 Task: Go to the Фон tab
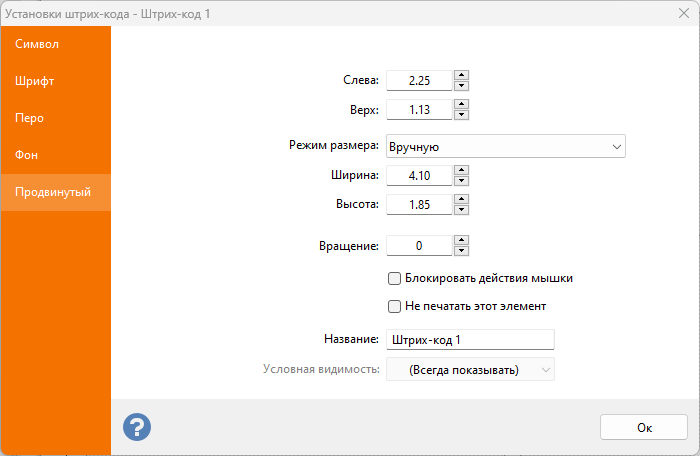point(27,155)
